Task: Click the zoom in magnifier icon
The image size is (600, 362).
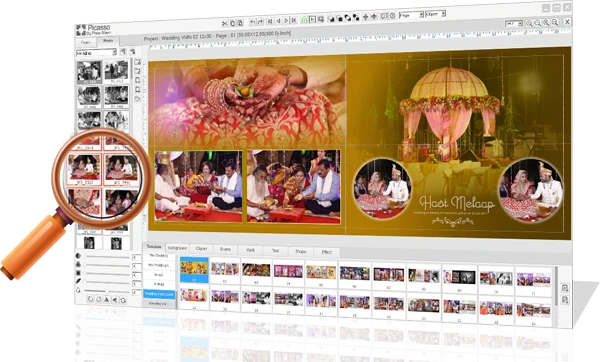Action: [x=546, y=23]
